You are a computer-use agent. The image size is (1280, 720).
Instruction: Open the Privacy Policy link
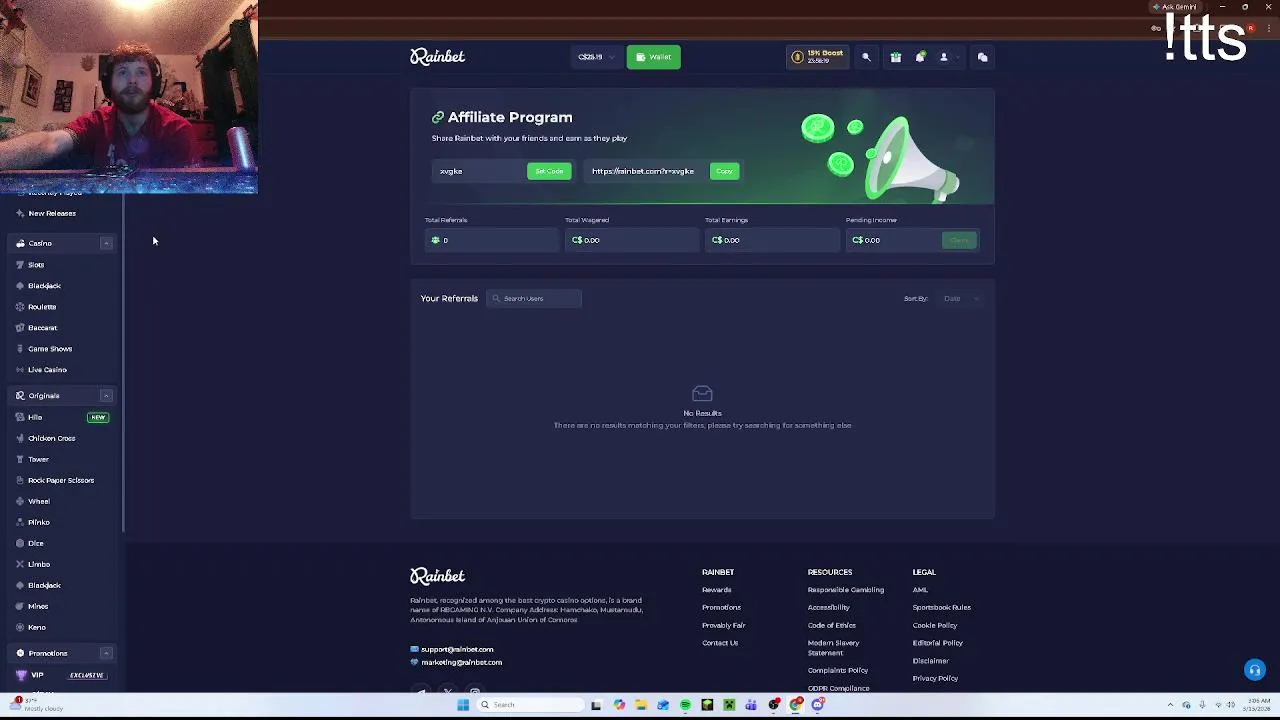[935, 678]
